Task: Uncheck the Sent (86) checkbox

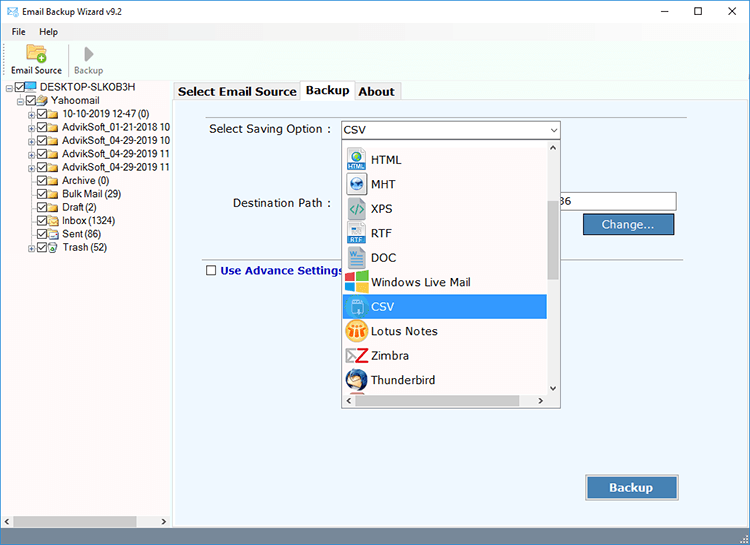Action: tap(42, 234)
